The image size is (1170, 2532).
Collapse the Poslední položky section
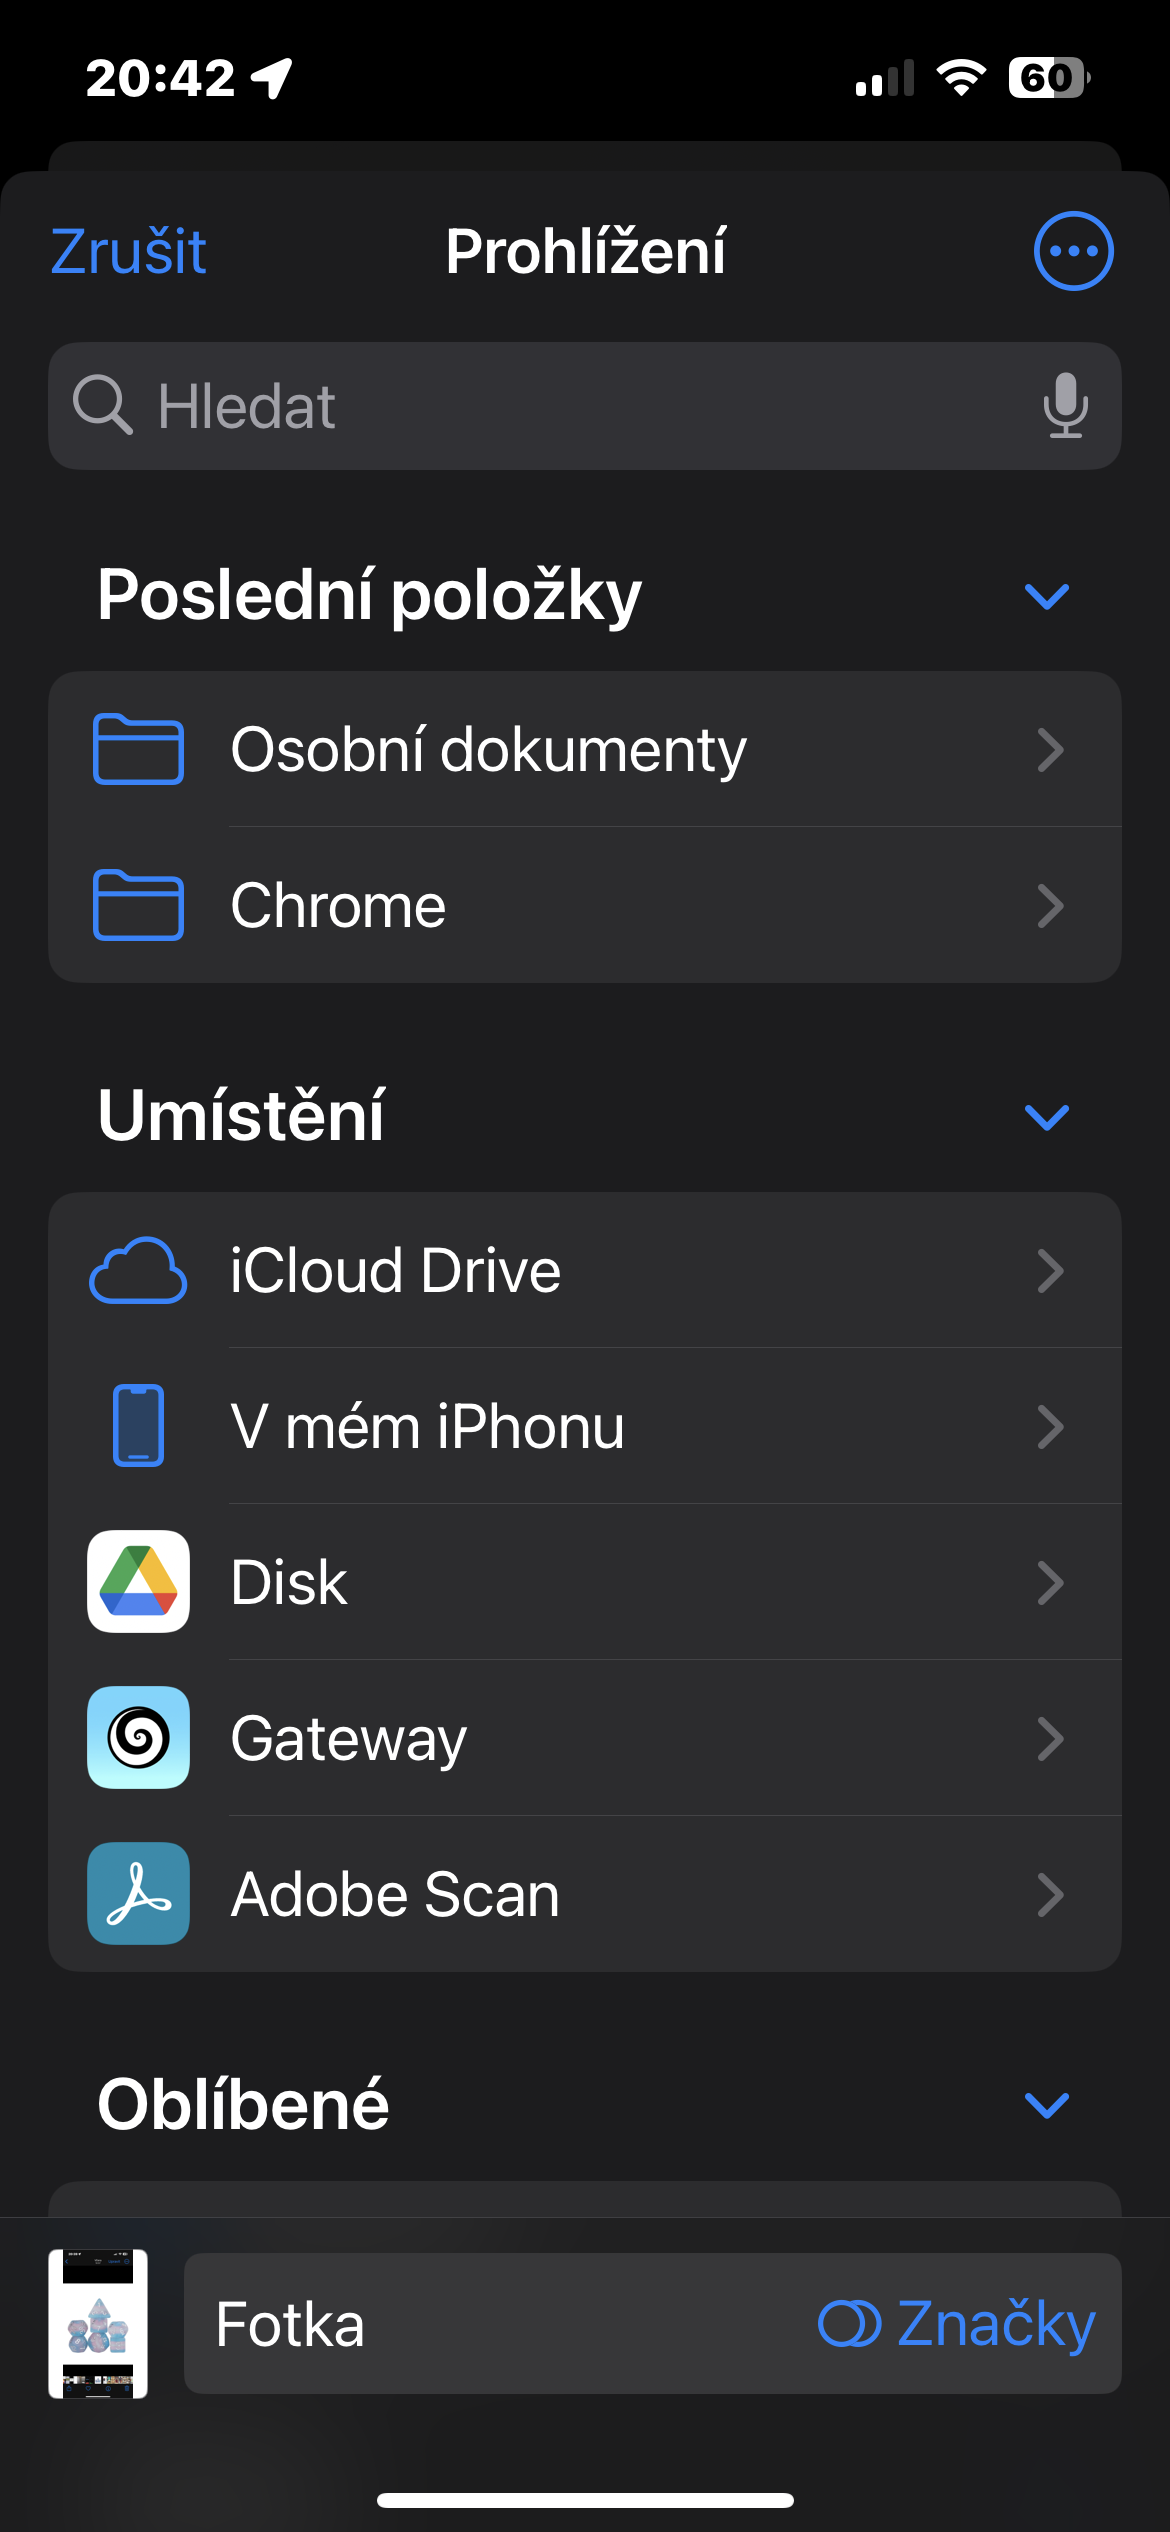(1047, 596)
